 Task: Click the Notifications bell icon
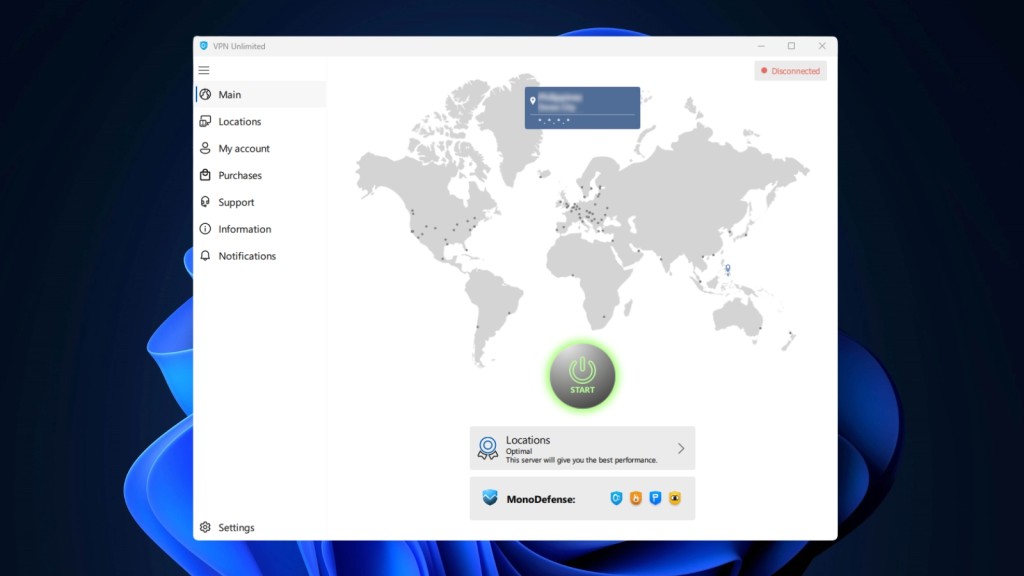205,256
